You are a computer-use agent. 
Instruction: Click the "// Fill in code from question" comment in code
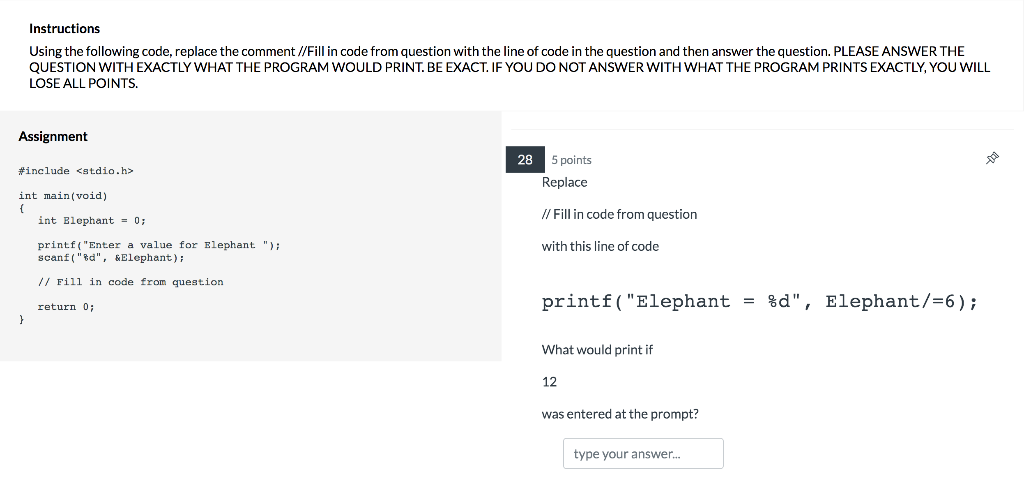(131, 282)
